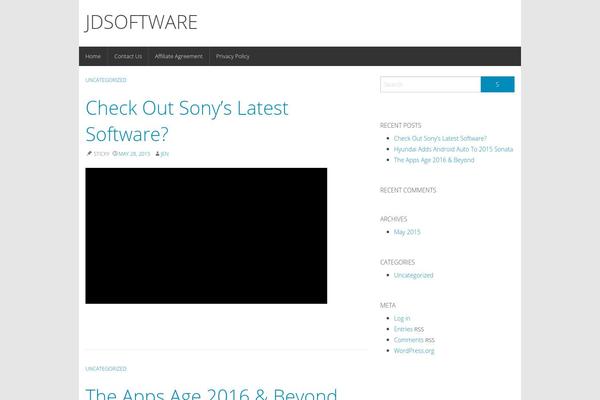View posts by author JEN
The image size is (600, 400).
click(165, 154)
